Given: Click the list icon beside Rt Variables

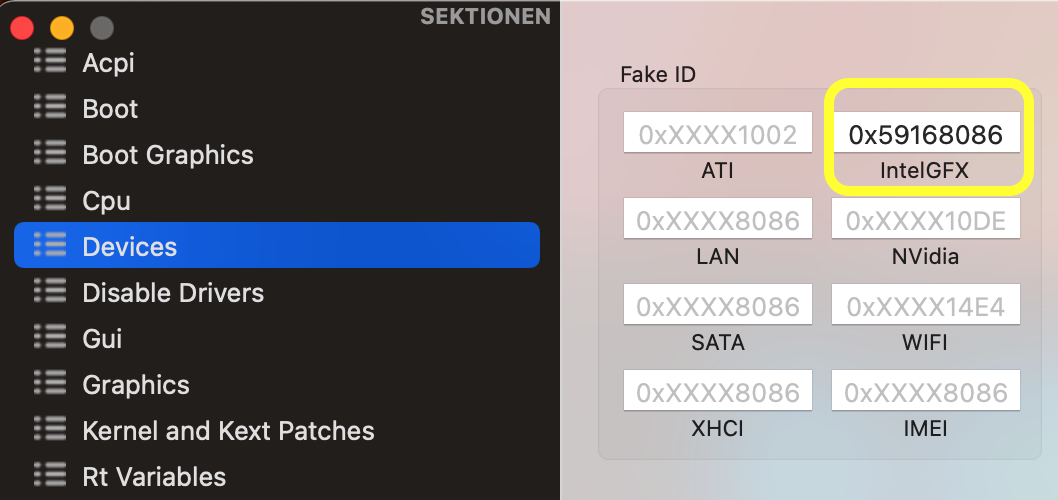Looking at the screenshot, I should coord(49,475).
